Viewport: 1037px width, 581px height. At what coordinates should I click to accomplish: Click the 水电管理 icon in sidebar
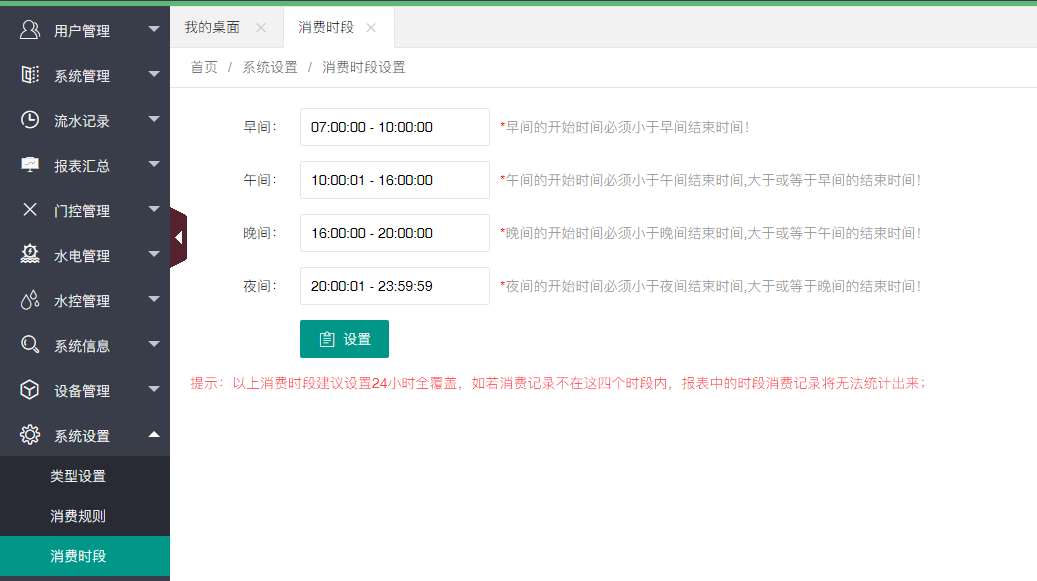(x=30, y=255)
